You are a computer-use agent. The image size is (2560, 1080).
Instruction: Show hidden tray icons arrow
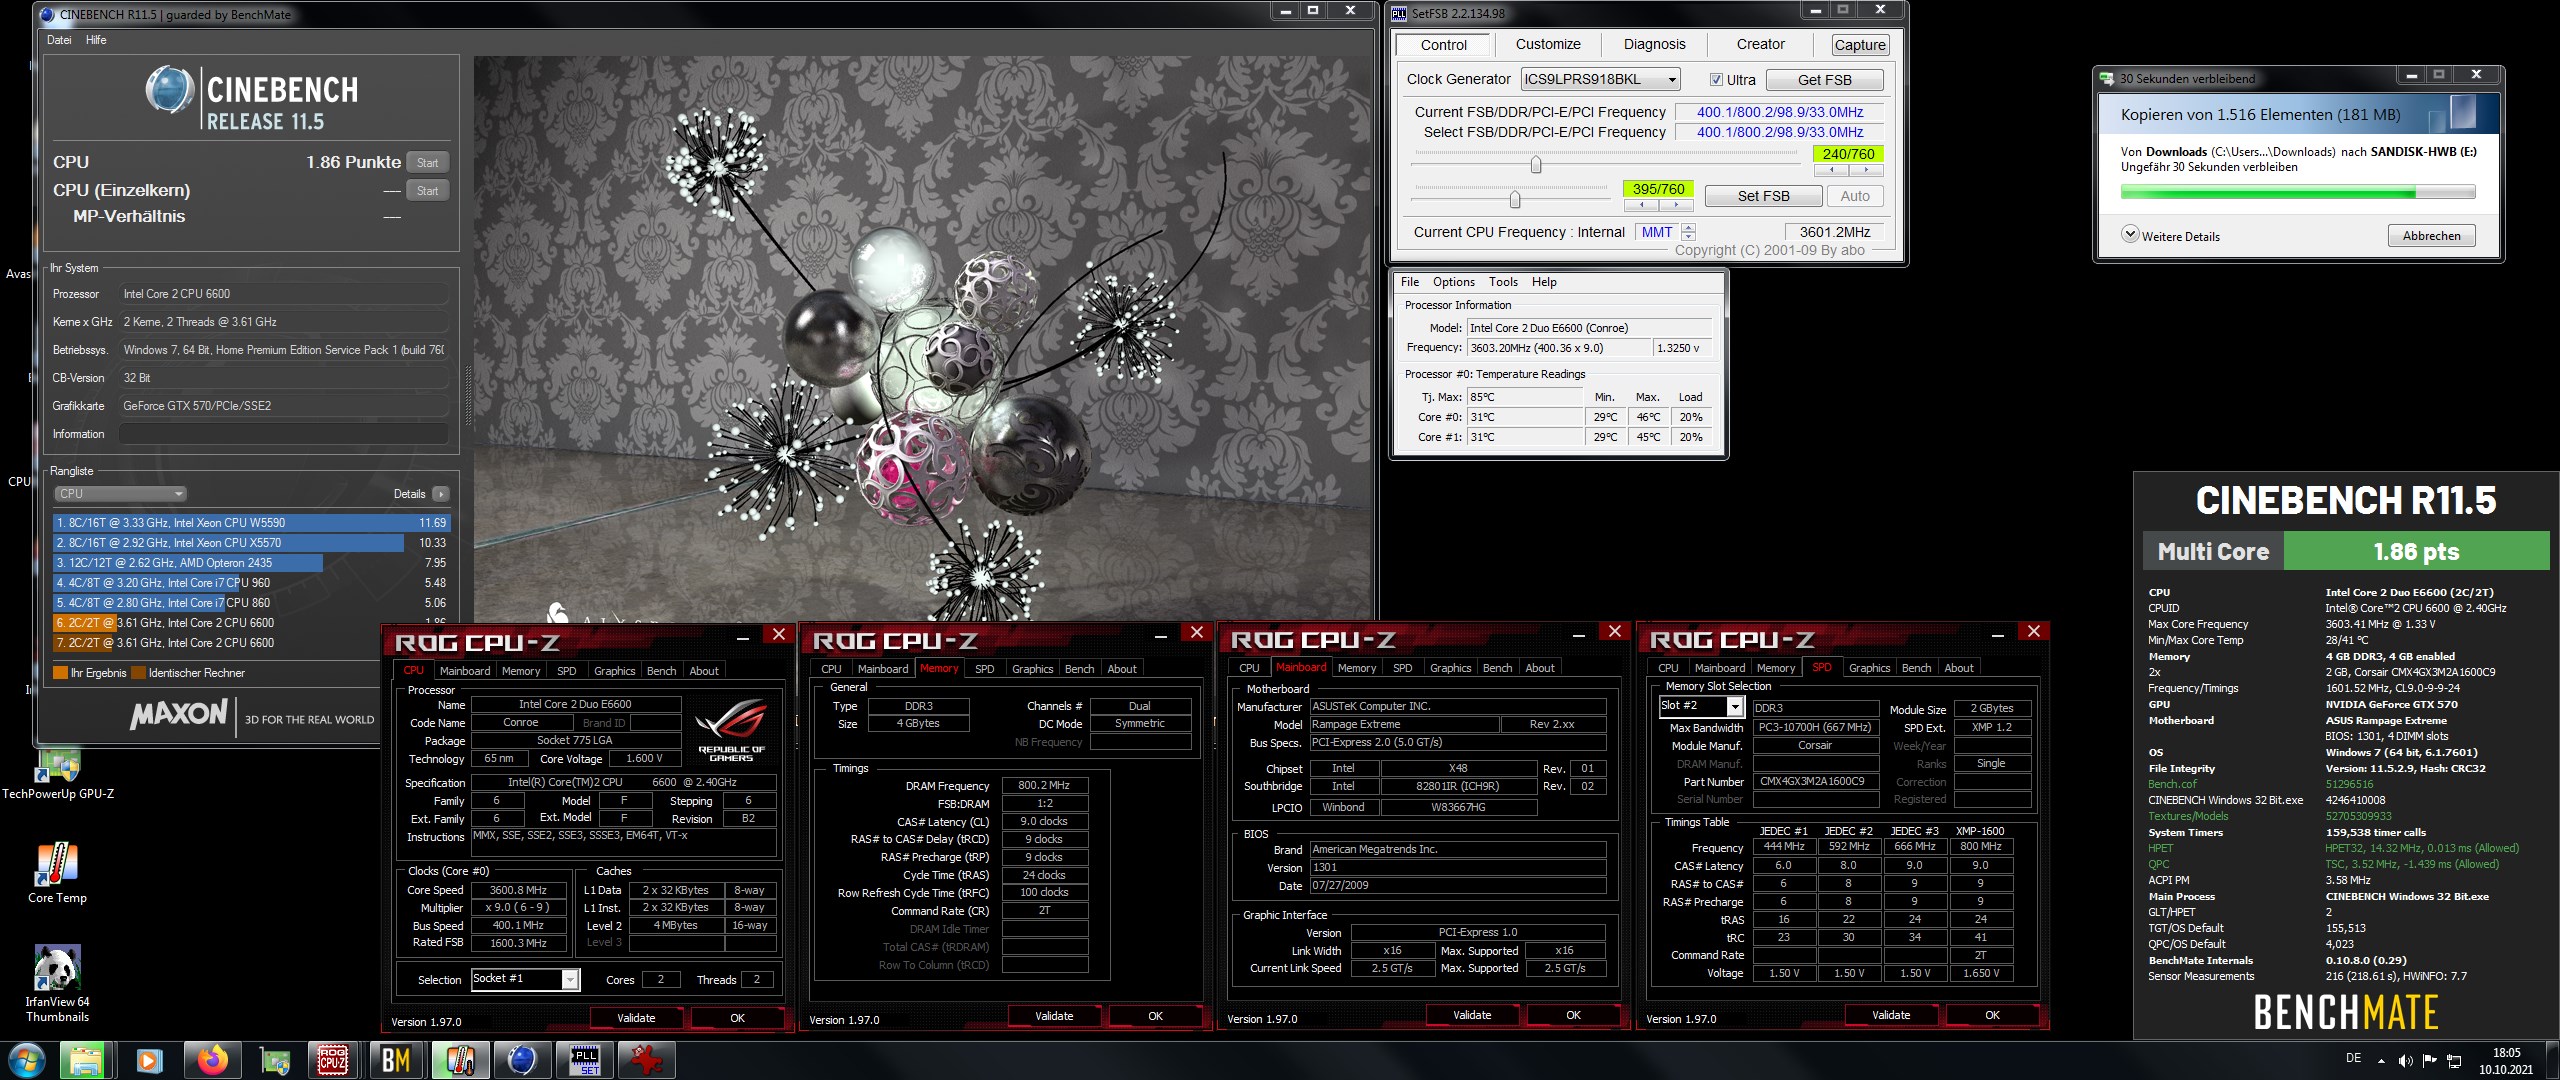2381,1060
